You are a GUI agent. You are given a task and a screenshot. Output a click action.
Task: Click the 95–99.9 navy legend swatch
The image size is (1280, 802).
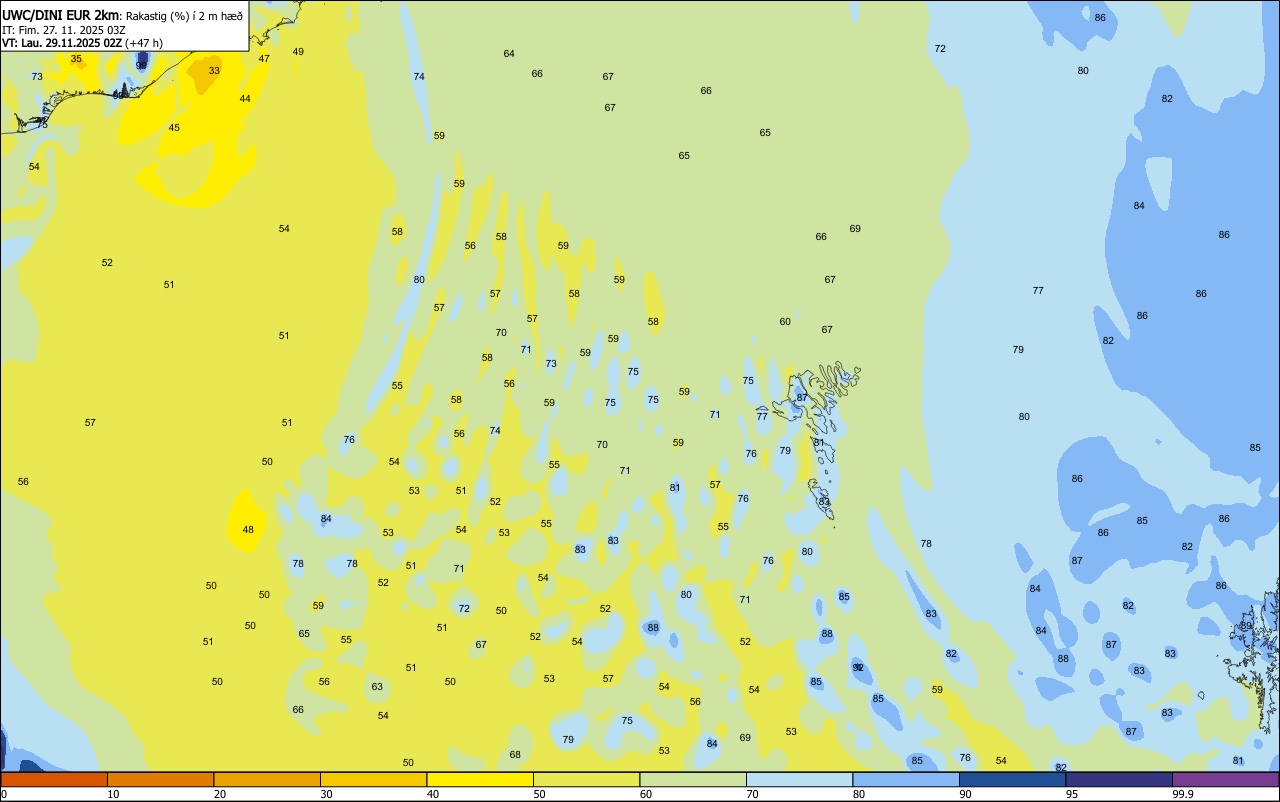click(1119, 779)
